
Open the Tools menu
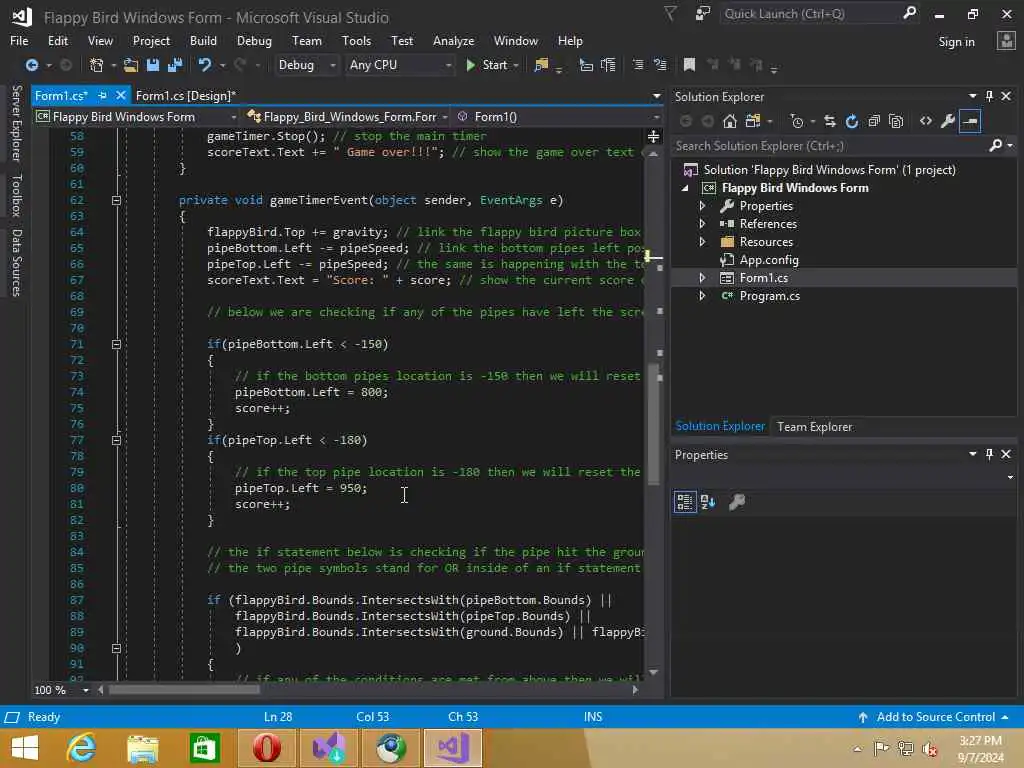click(356, 40)
